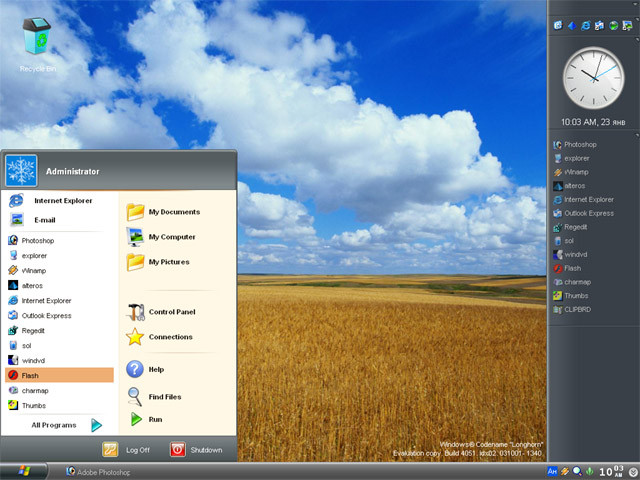640x480 pixels.
Task: Open charmap from the Start menu
Action: [x=29, y=391]
